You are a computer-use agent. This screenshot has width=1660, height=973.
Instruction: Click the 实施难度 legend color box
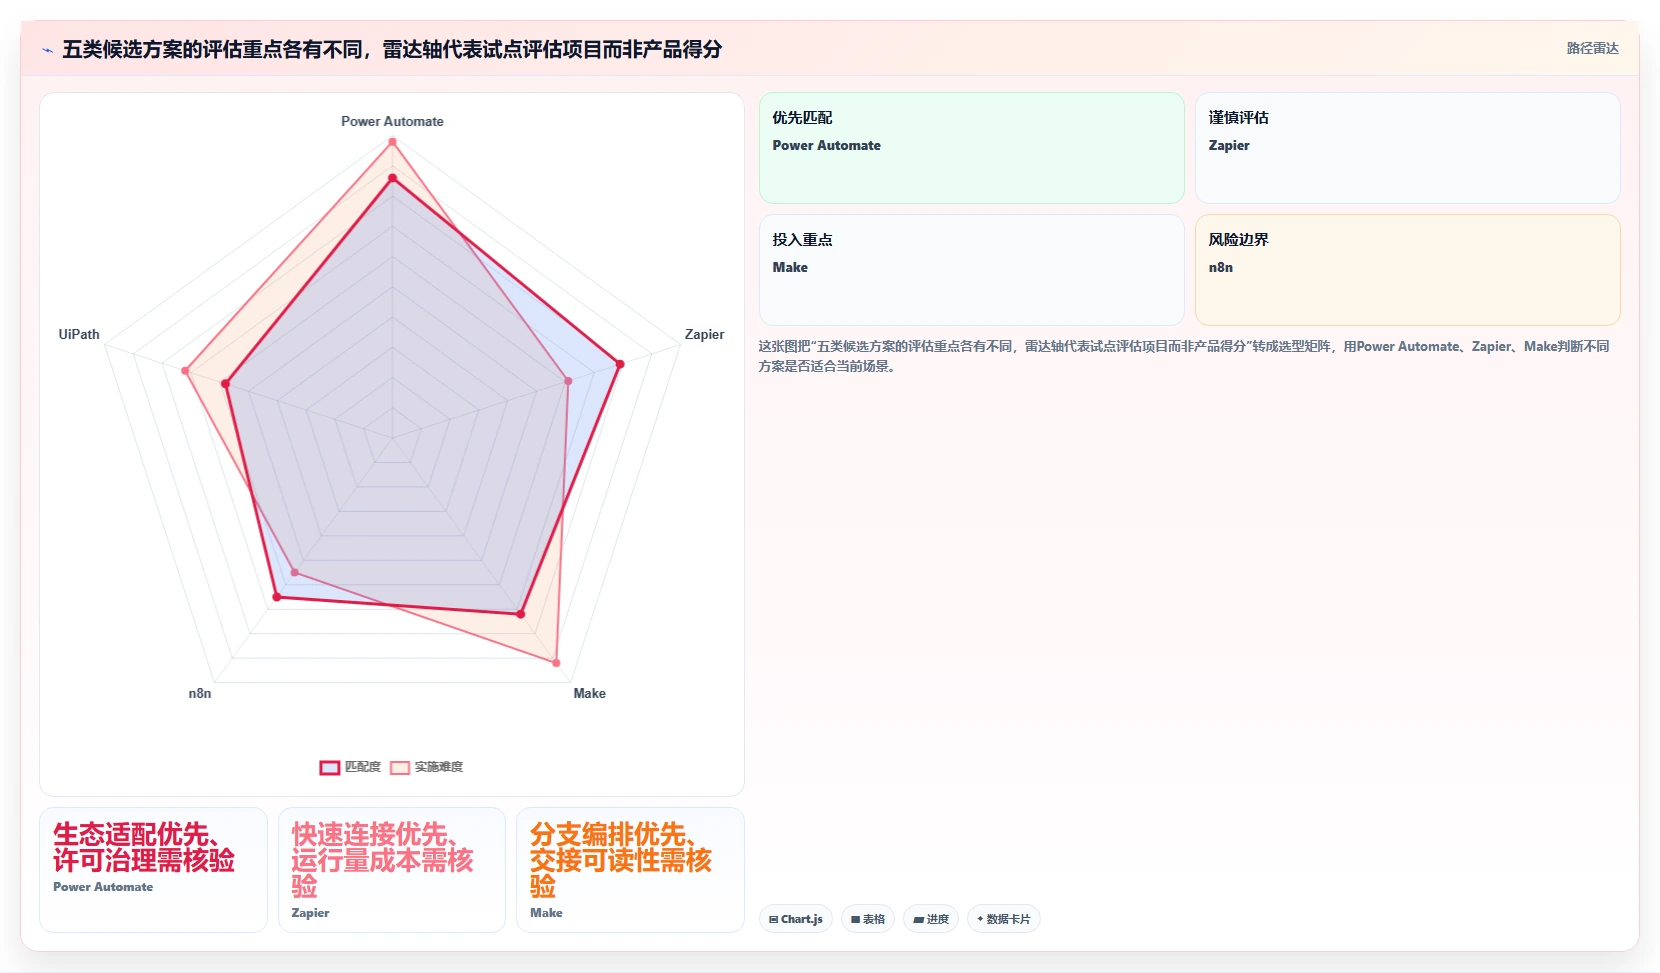[x=400, y=768]
